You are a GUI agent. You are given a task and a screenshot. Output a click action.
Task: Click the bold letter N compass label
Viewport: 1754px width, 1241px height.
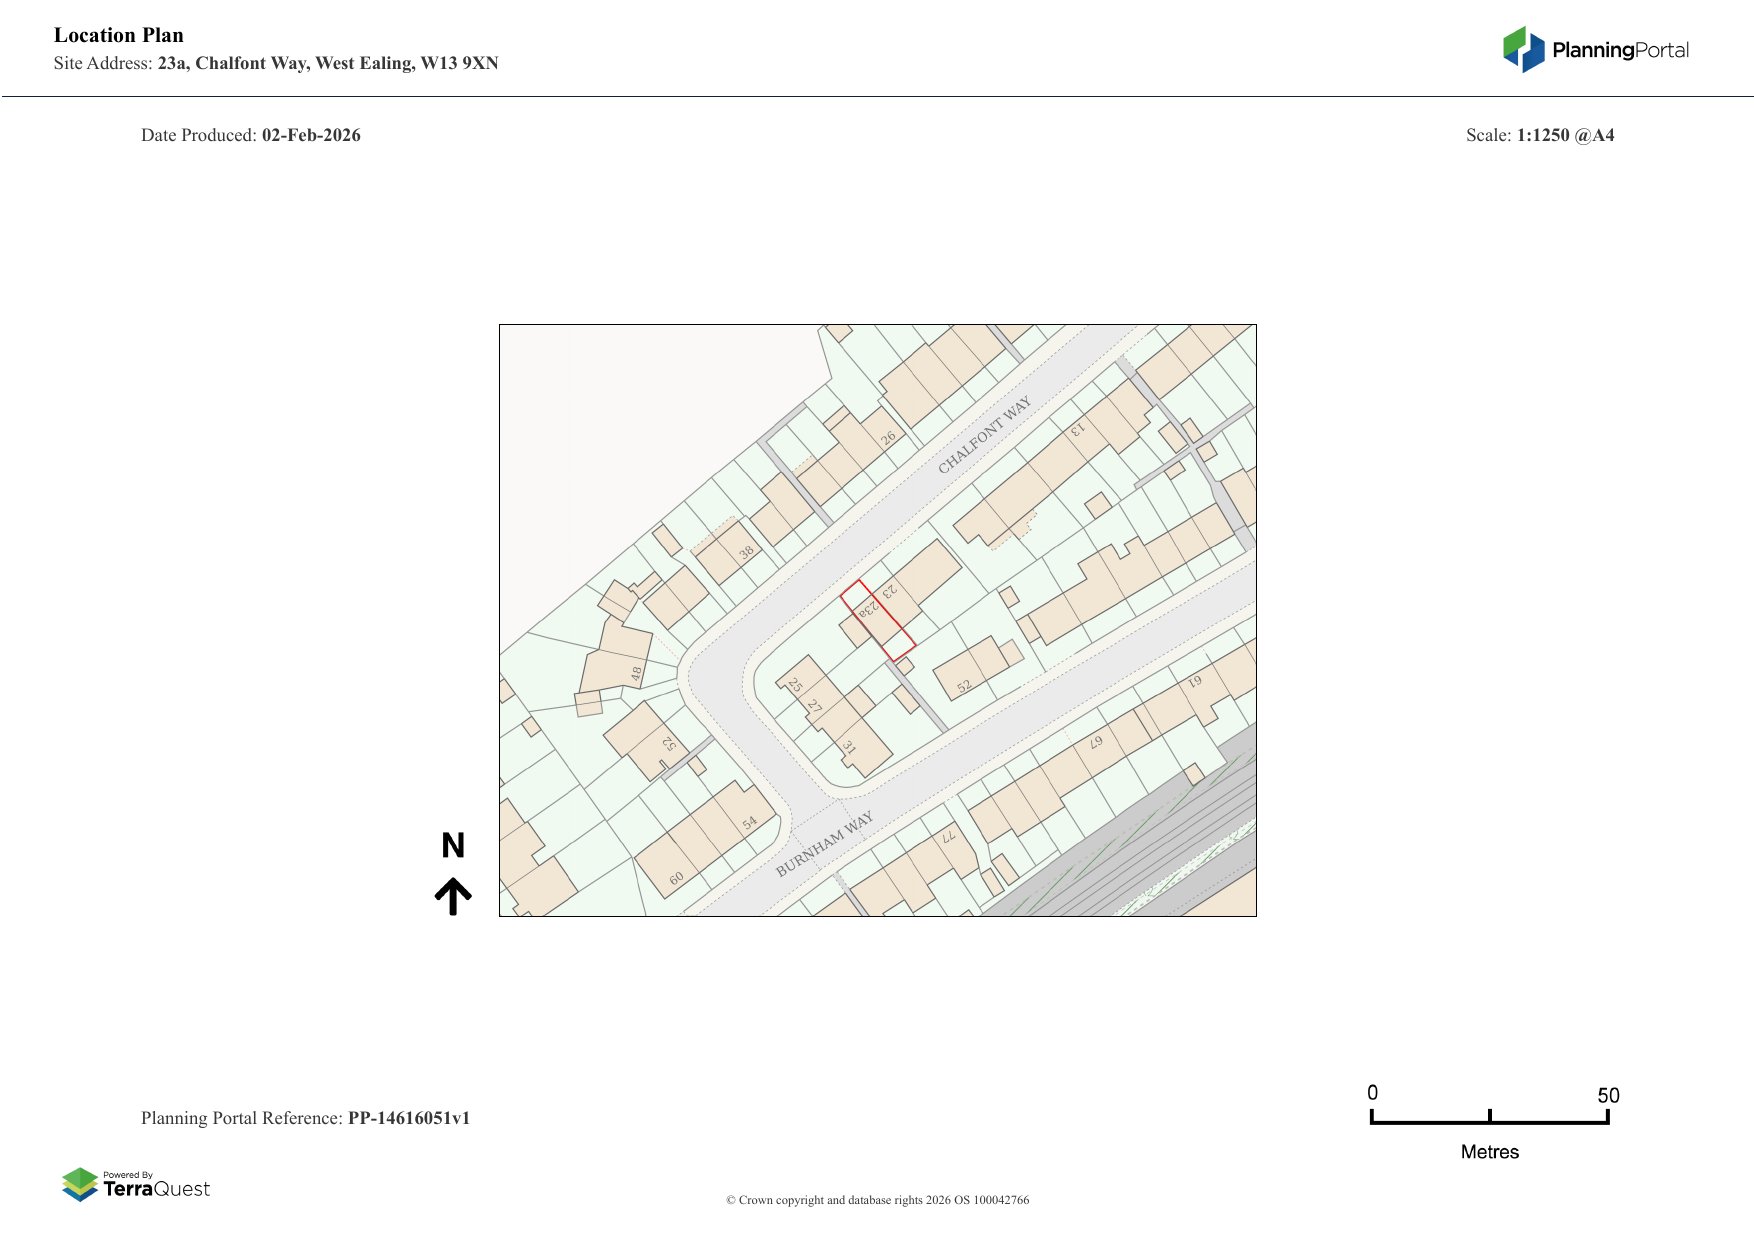[x=453, y=846]
